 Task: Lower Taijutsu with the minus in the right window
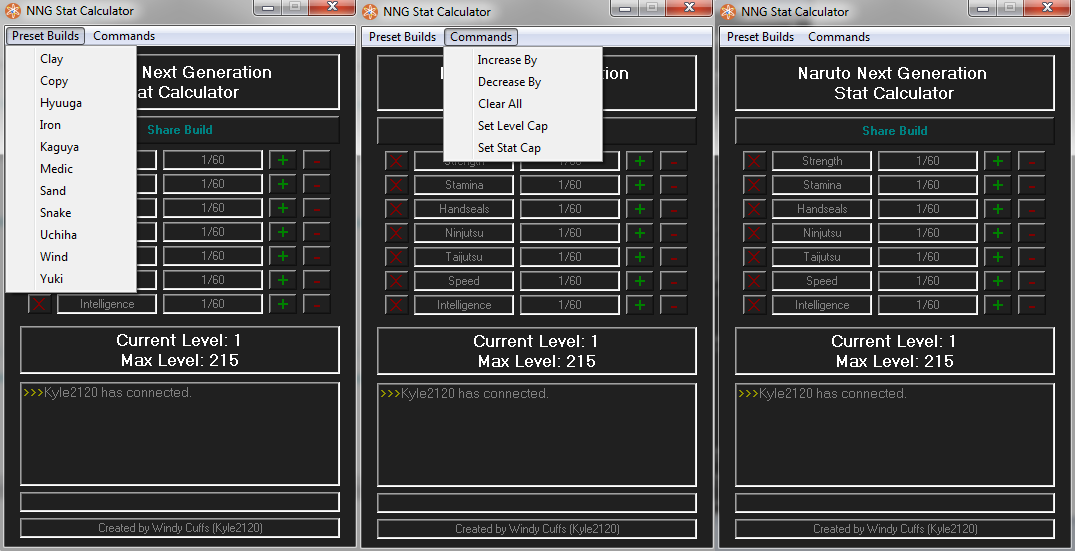click(x=1032, y=257)
